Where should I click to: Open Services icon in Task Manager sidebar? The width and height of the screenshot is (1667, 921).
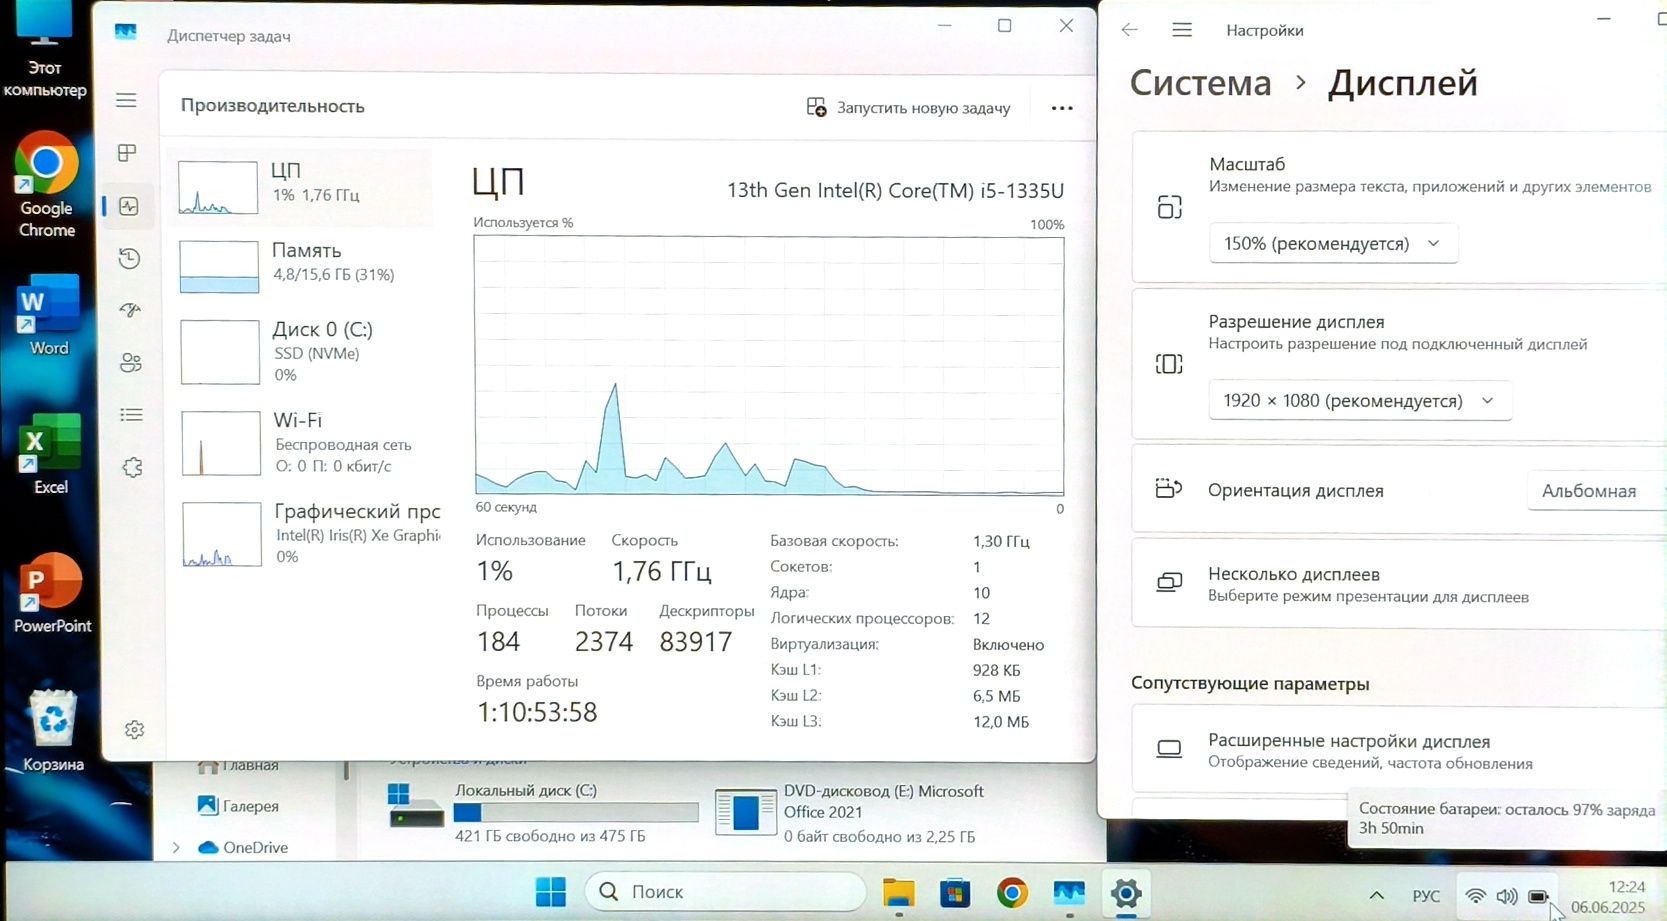tap(132, 467)
